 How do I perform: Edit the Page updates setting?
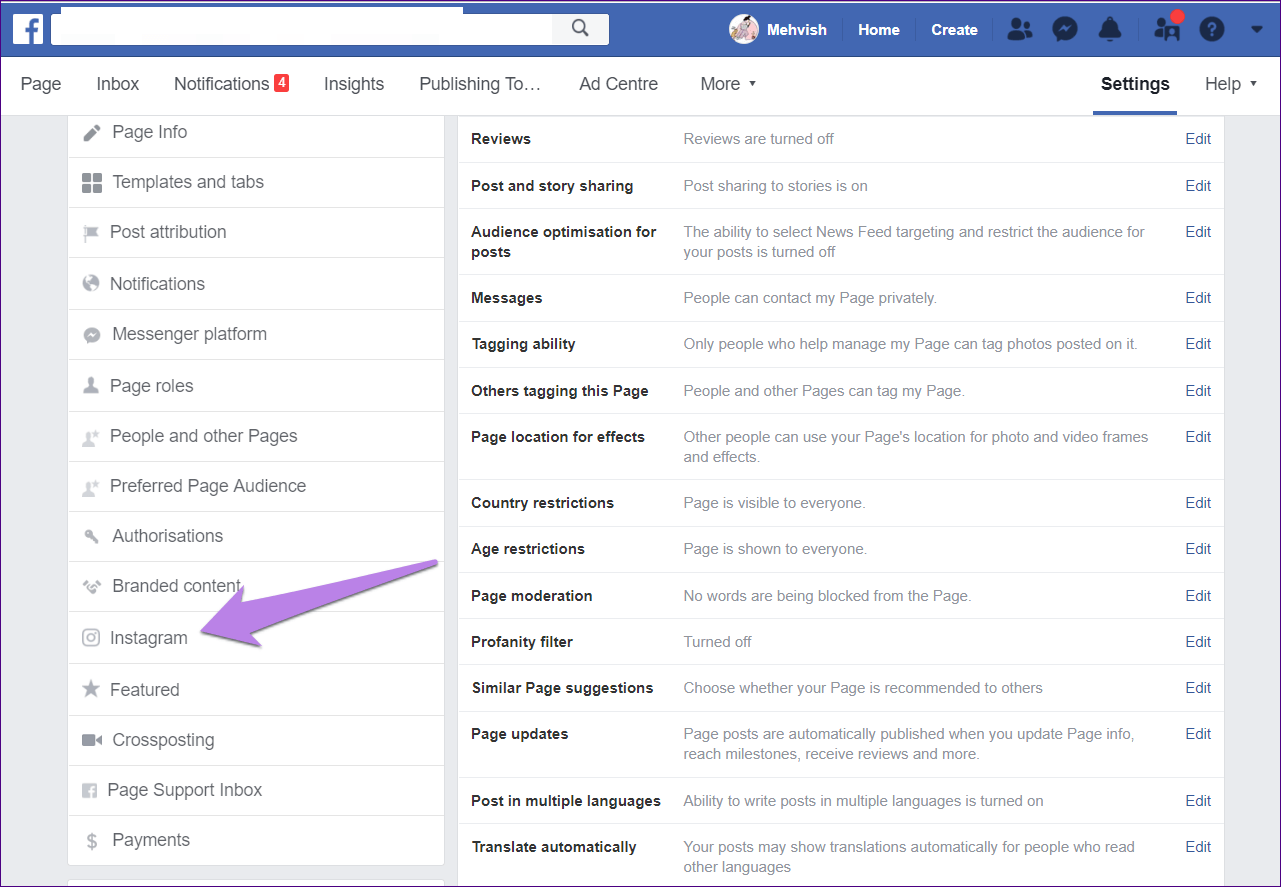[1198, 734]
